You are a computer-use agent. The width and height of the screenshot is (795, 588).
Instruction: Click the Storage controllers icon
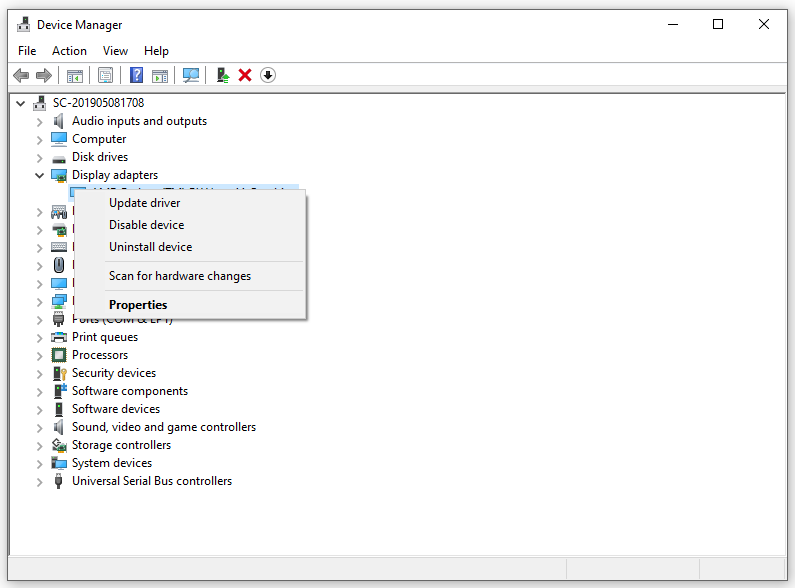59,445
